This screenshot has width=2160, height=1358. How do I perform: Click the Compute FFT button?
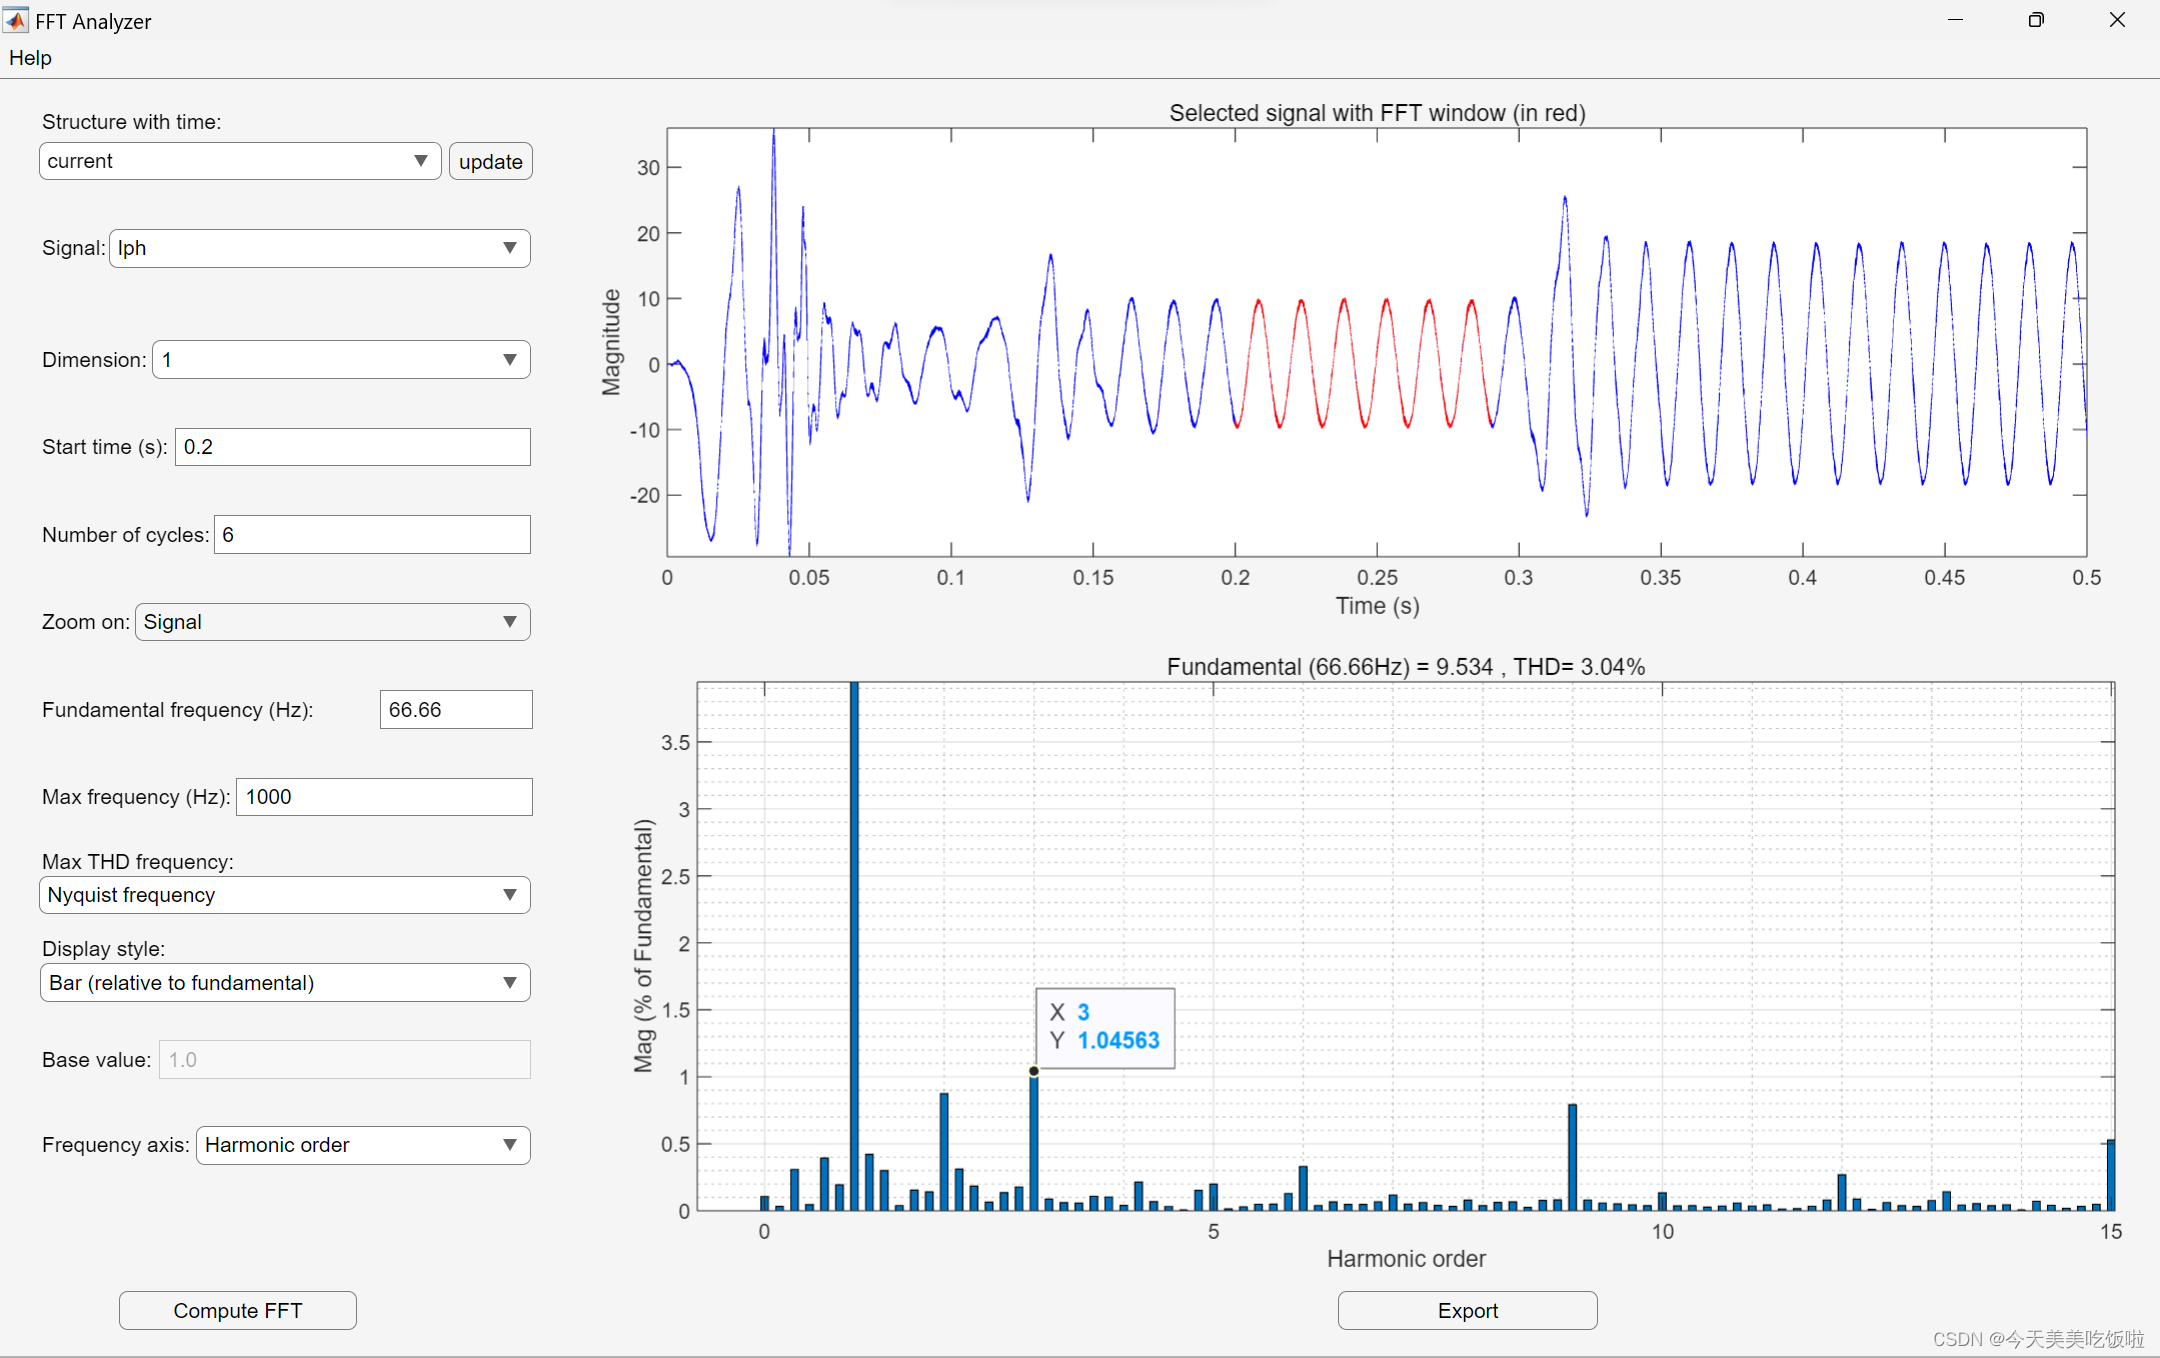click(x=238, y=1310)
